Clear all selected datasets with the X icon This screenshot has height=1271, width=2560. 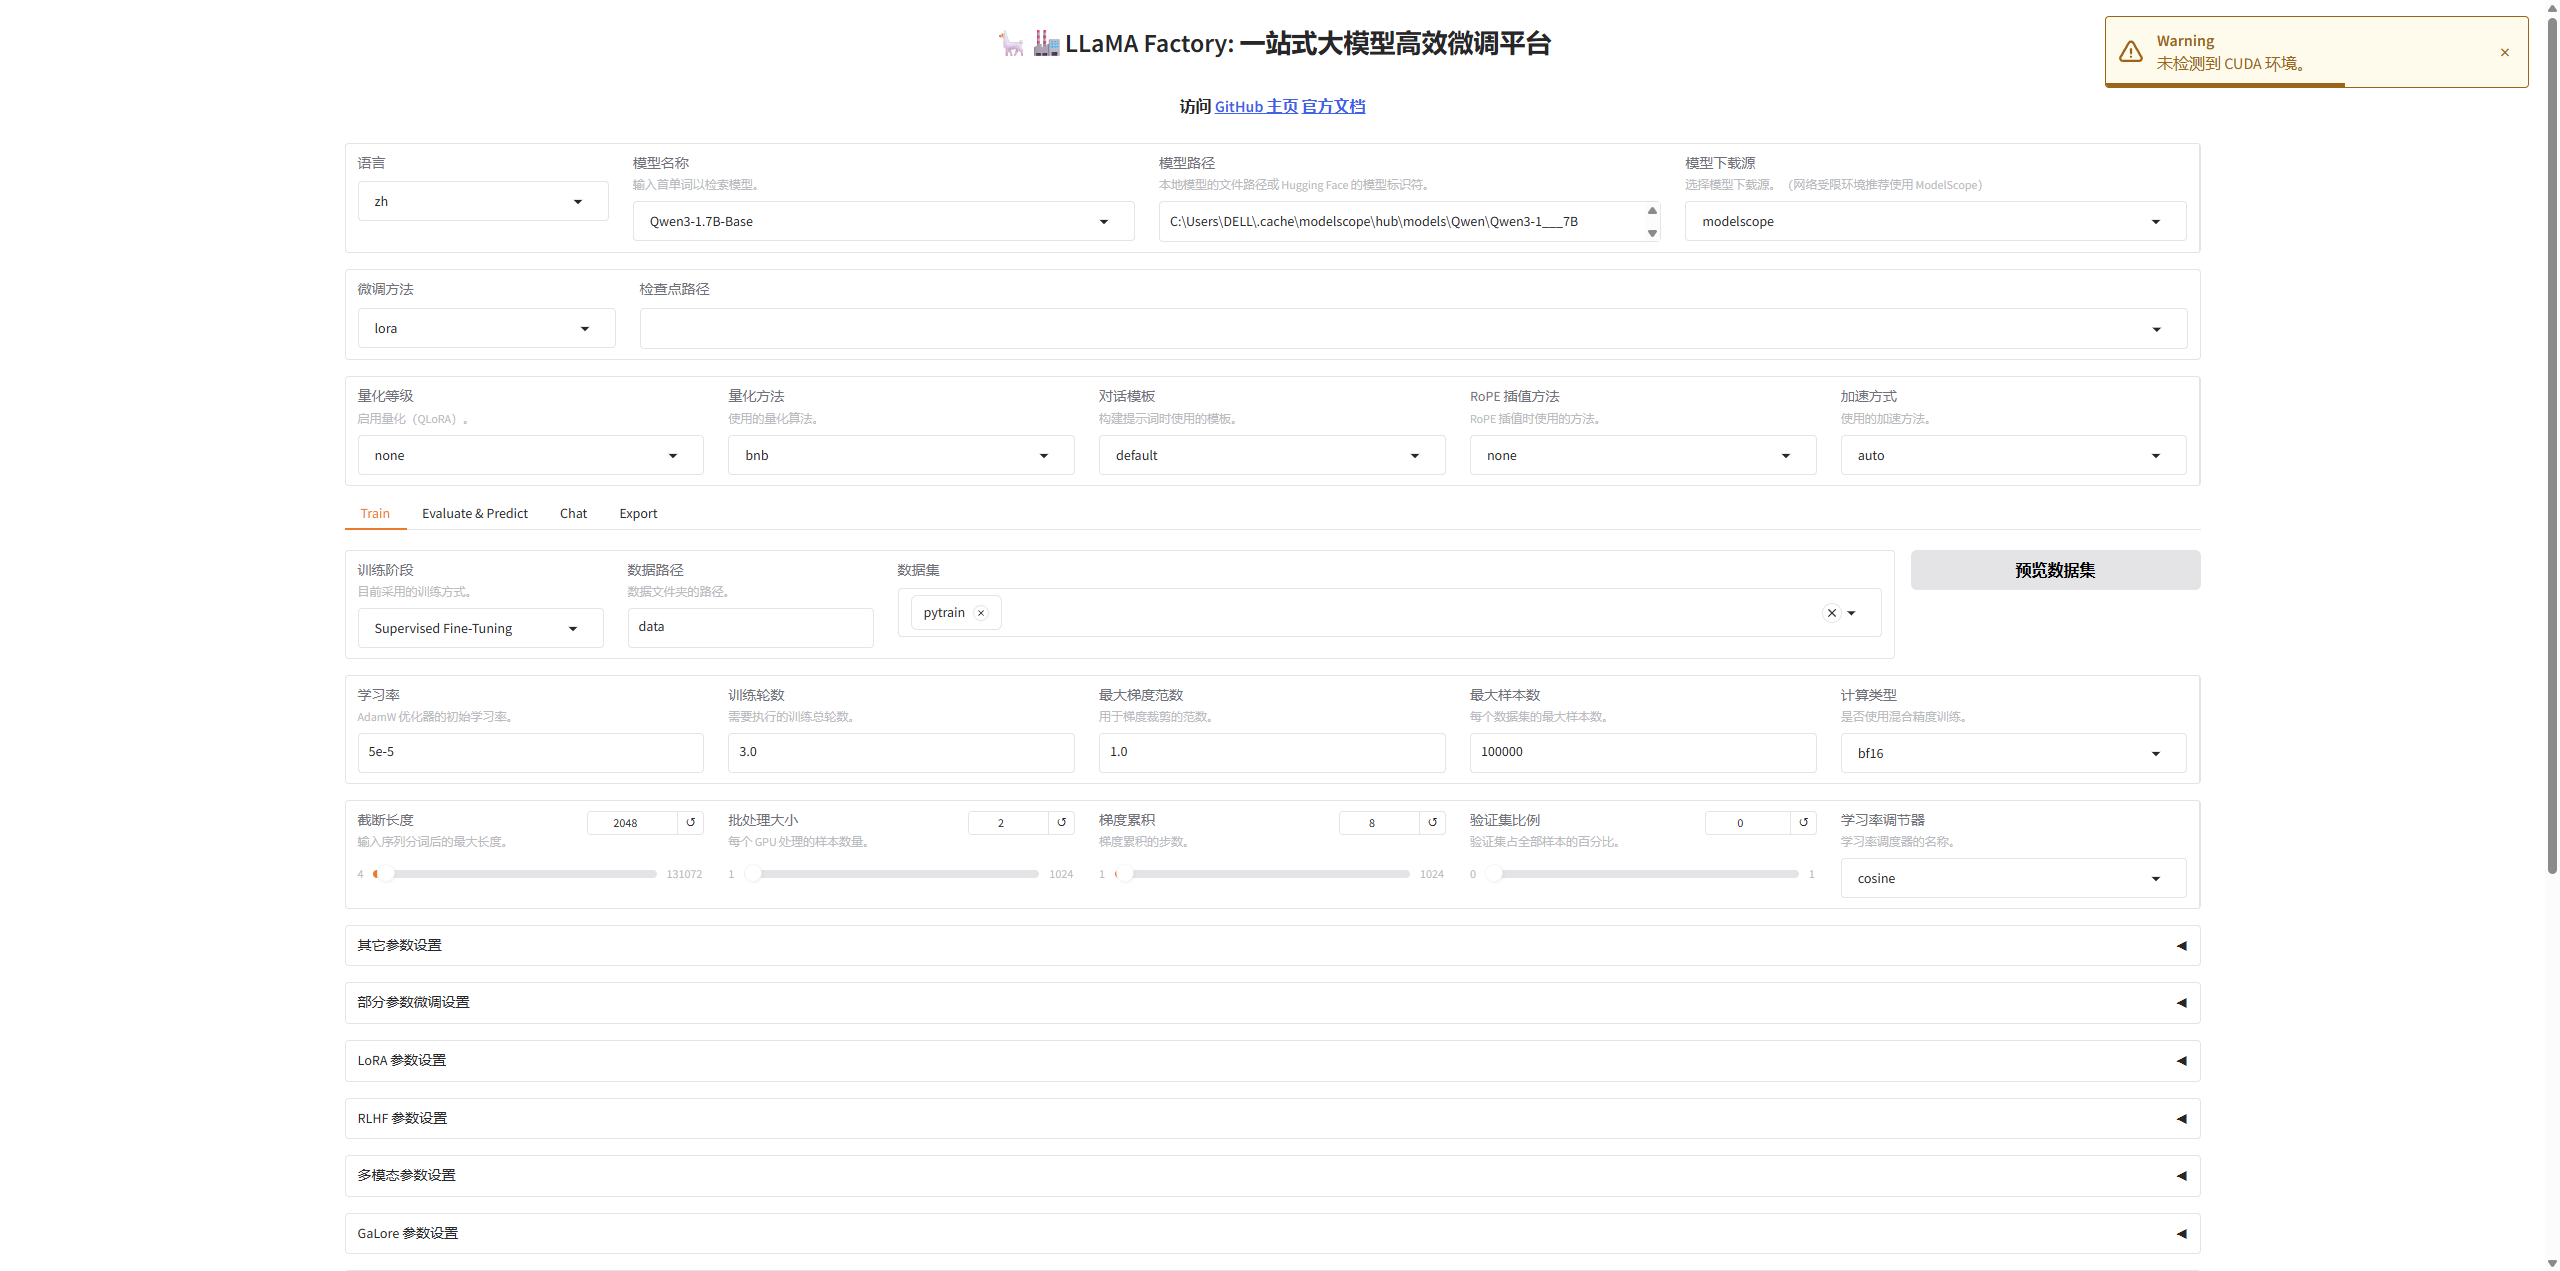pos(1831,613)
